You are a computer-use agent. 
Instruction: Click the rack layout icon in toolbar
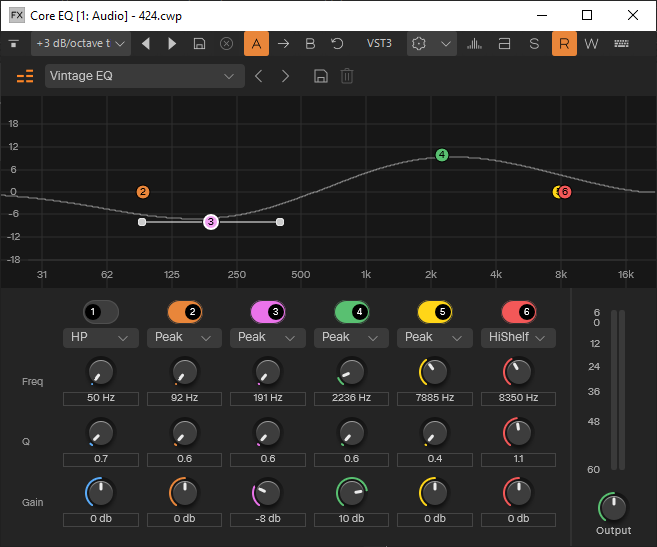pos(504,44)
